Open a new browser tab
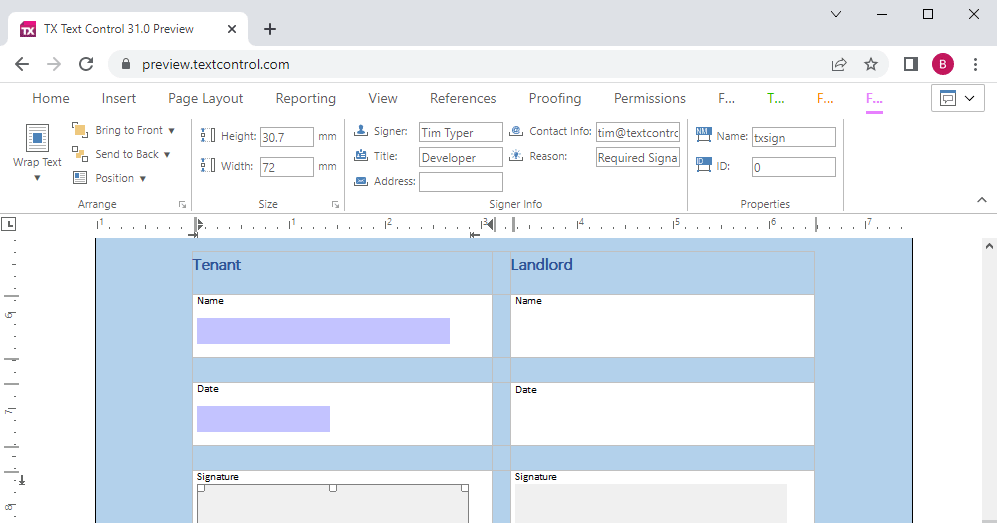Screen dimensions: 997x523 coord(270,29)
